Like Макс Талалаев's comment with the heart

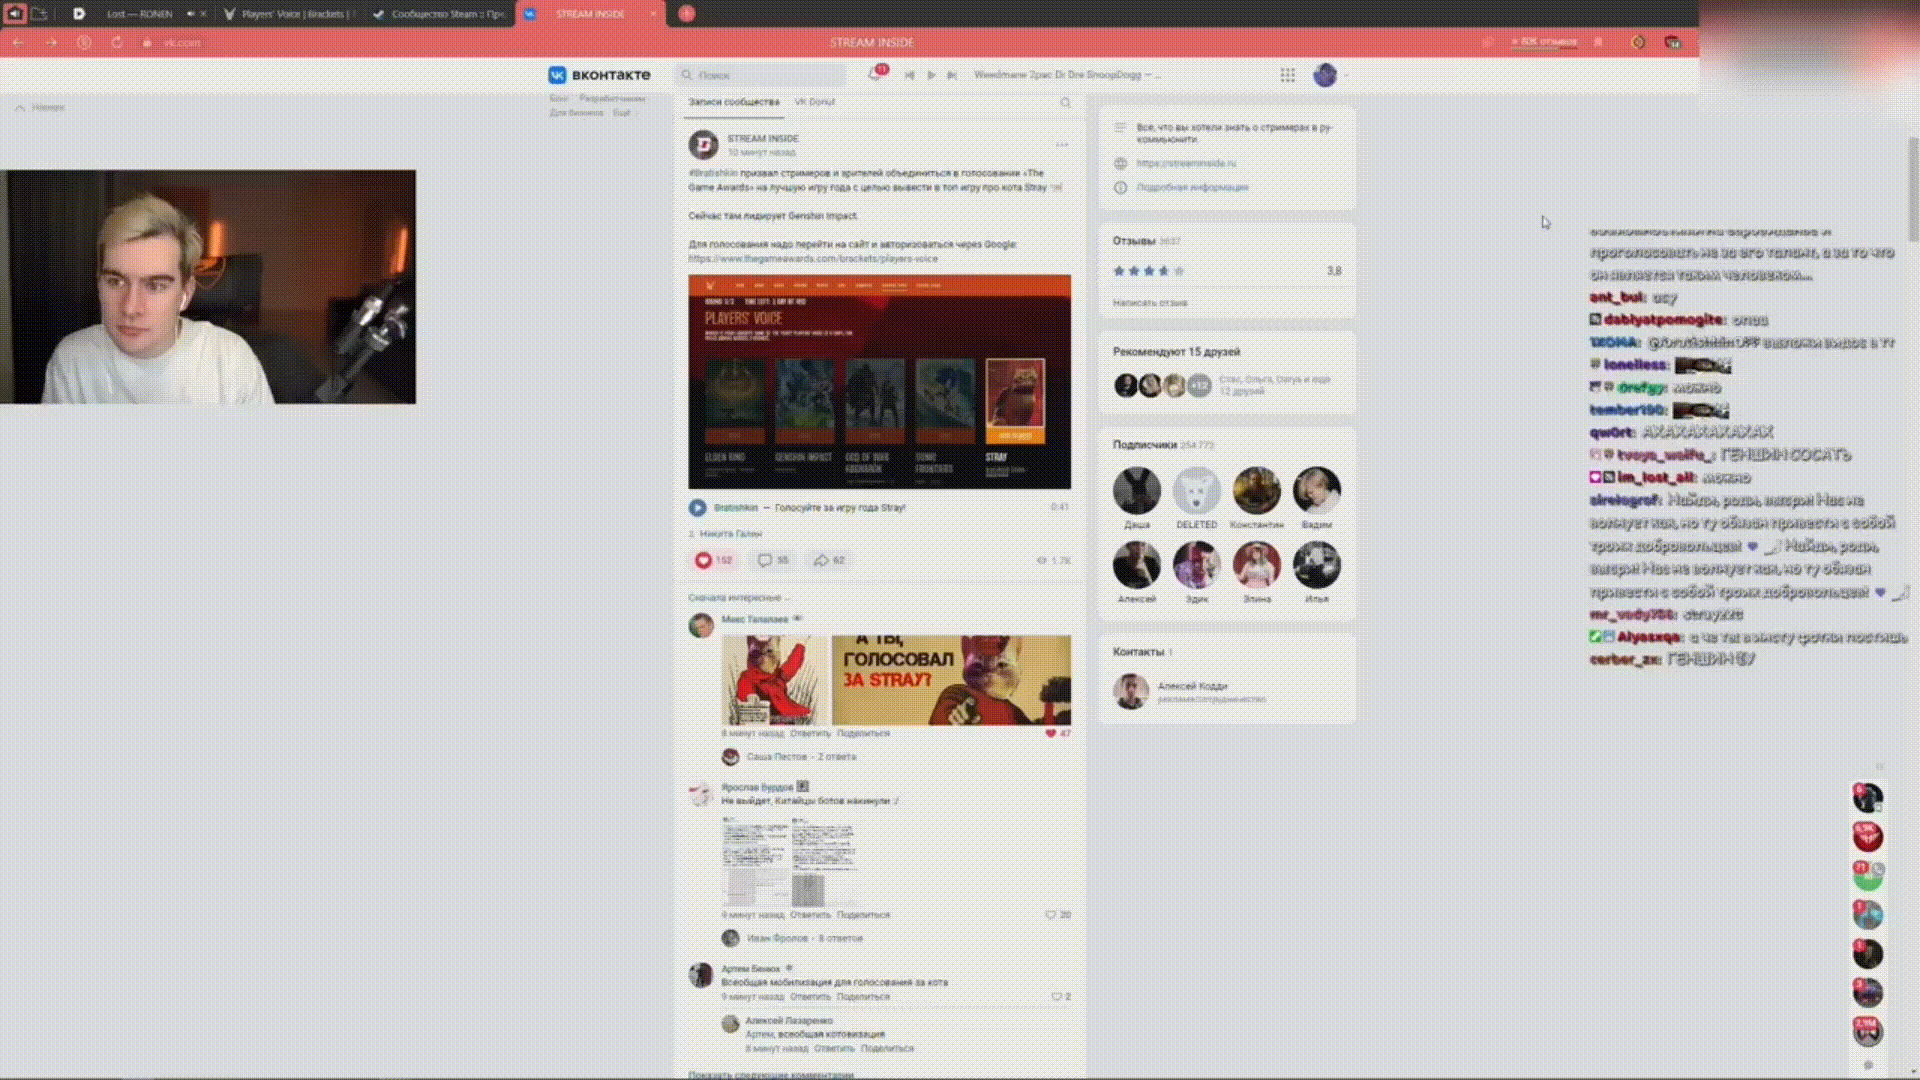coord(1051,733)
